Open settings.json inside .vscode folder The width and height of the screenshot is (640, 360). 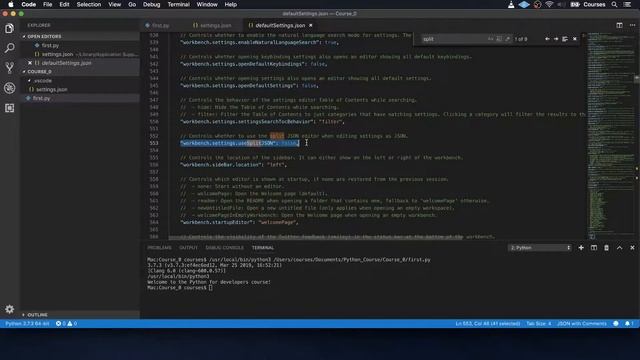coord(51,89)
